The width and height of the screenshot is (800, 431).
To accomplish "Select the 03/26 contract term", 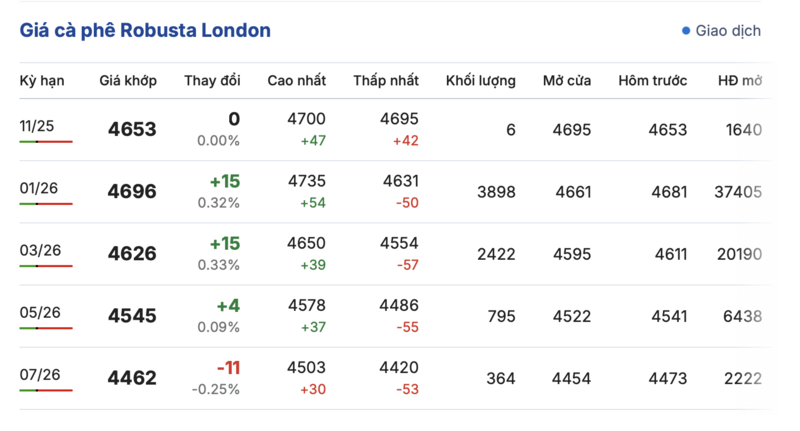I will (40, 250).
